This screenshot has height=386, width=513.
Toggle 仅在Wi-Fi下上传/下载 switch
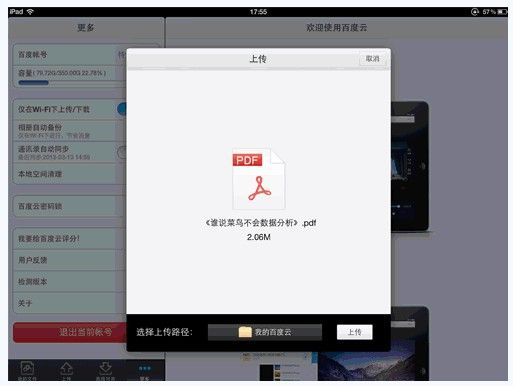point(122,109)
